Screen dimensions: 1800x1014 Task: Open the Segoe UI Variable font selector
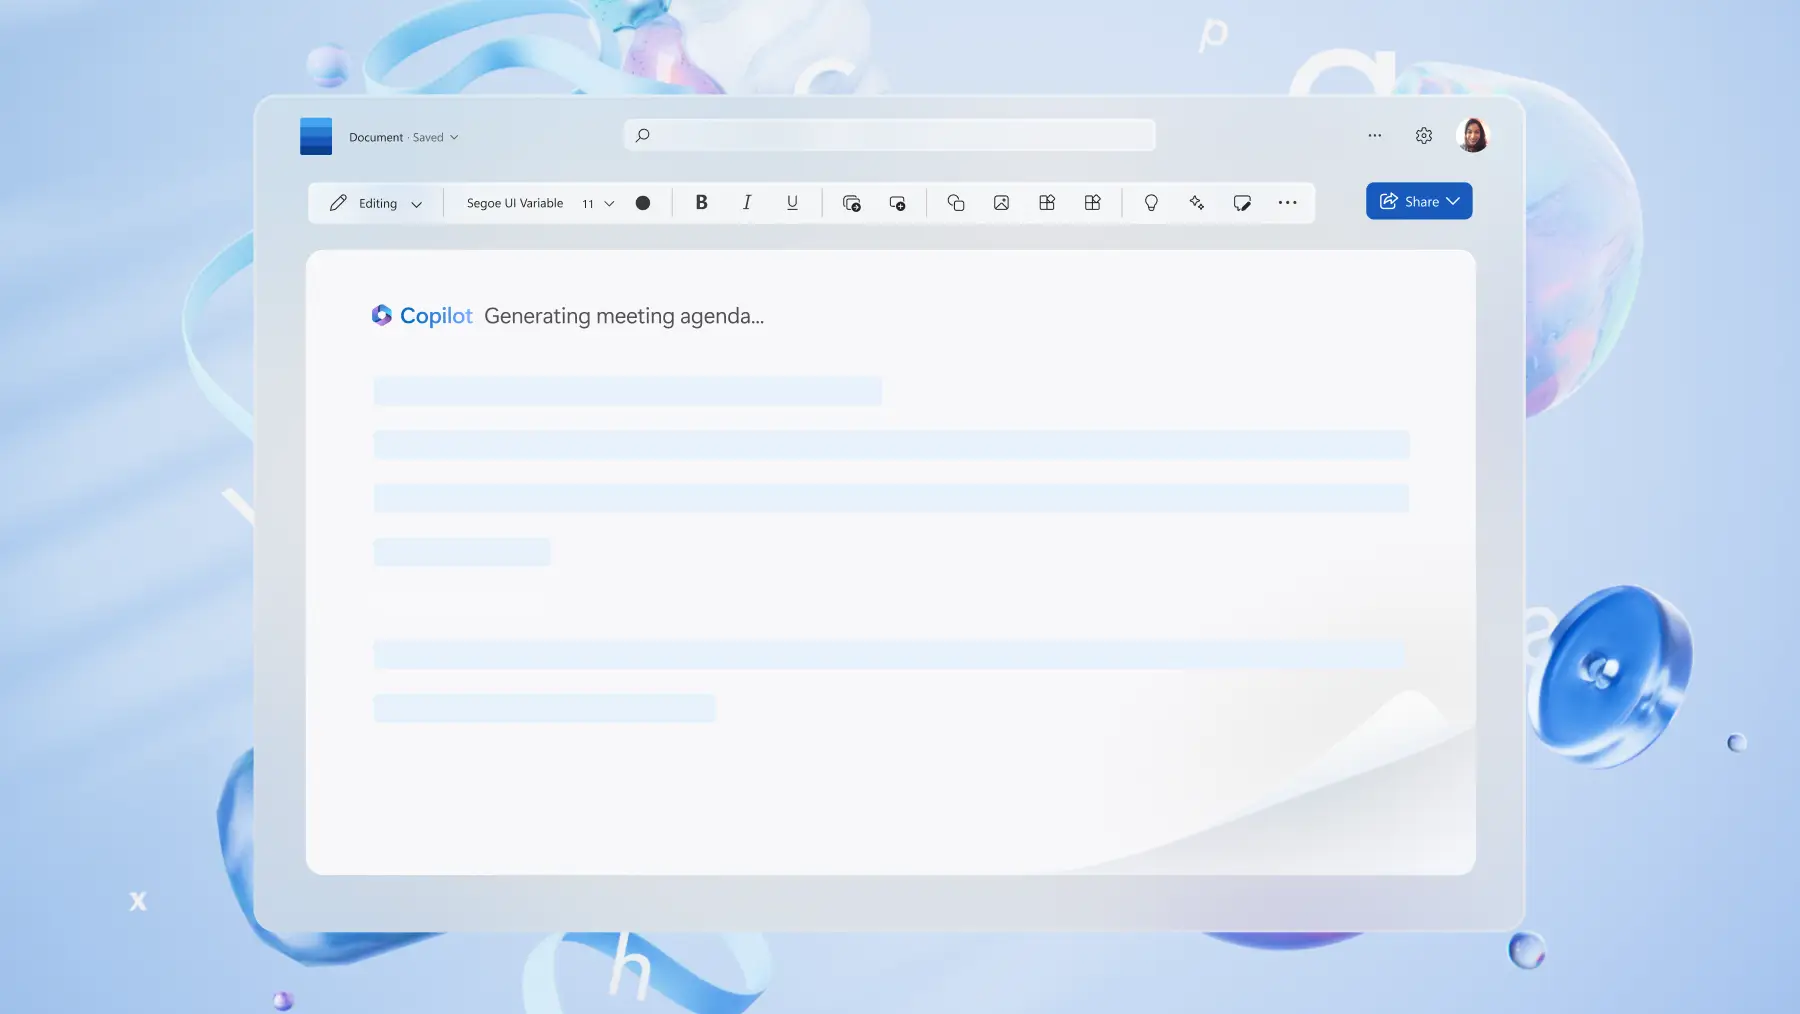pyautogui.click(x=514, y=202)
